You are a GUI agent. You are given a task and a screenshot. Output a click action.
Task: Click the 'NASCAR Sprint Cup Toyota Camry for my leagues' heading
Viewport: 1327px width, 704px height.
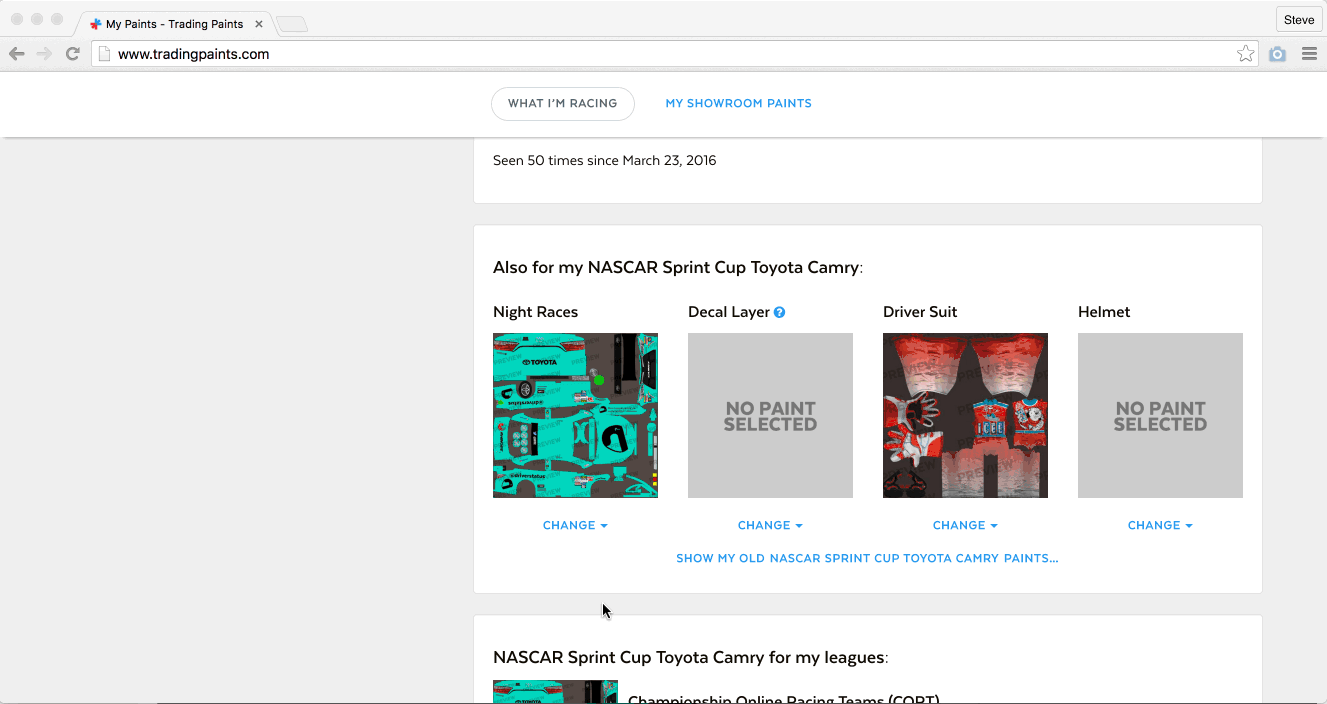[x=691, y=657]
